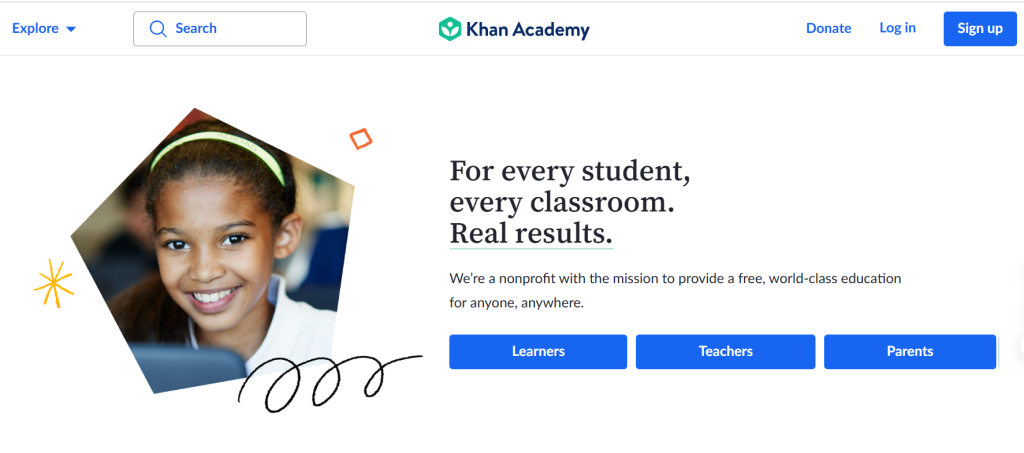Click the underlined "Real results." text
Image resolution: width=1024 pixels, height=453 pixels.
point(531,233)
